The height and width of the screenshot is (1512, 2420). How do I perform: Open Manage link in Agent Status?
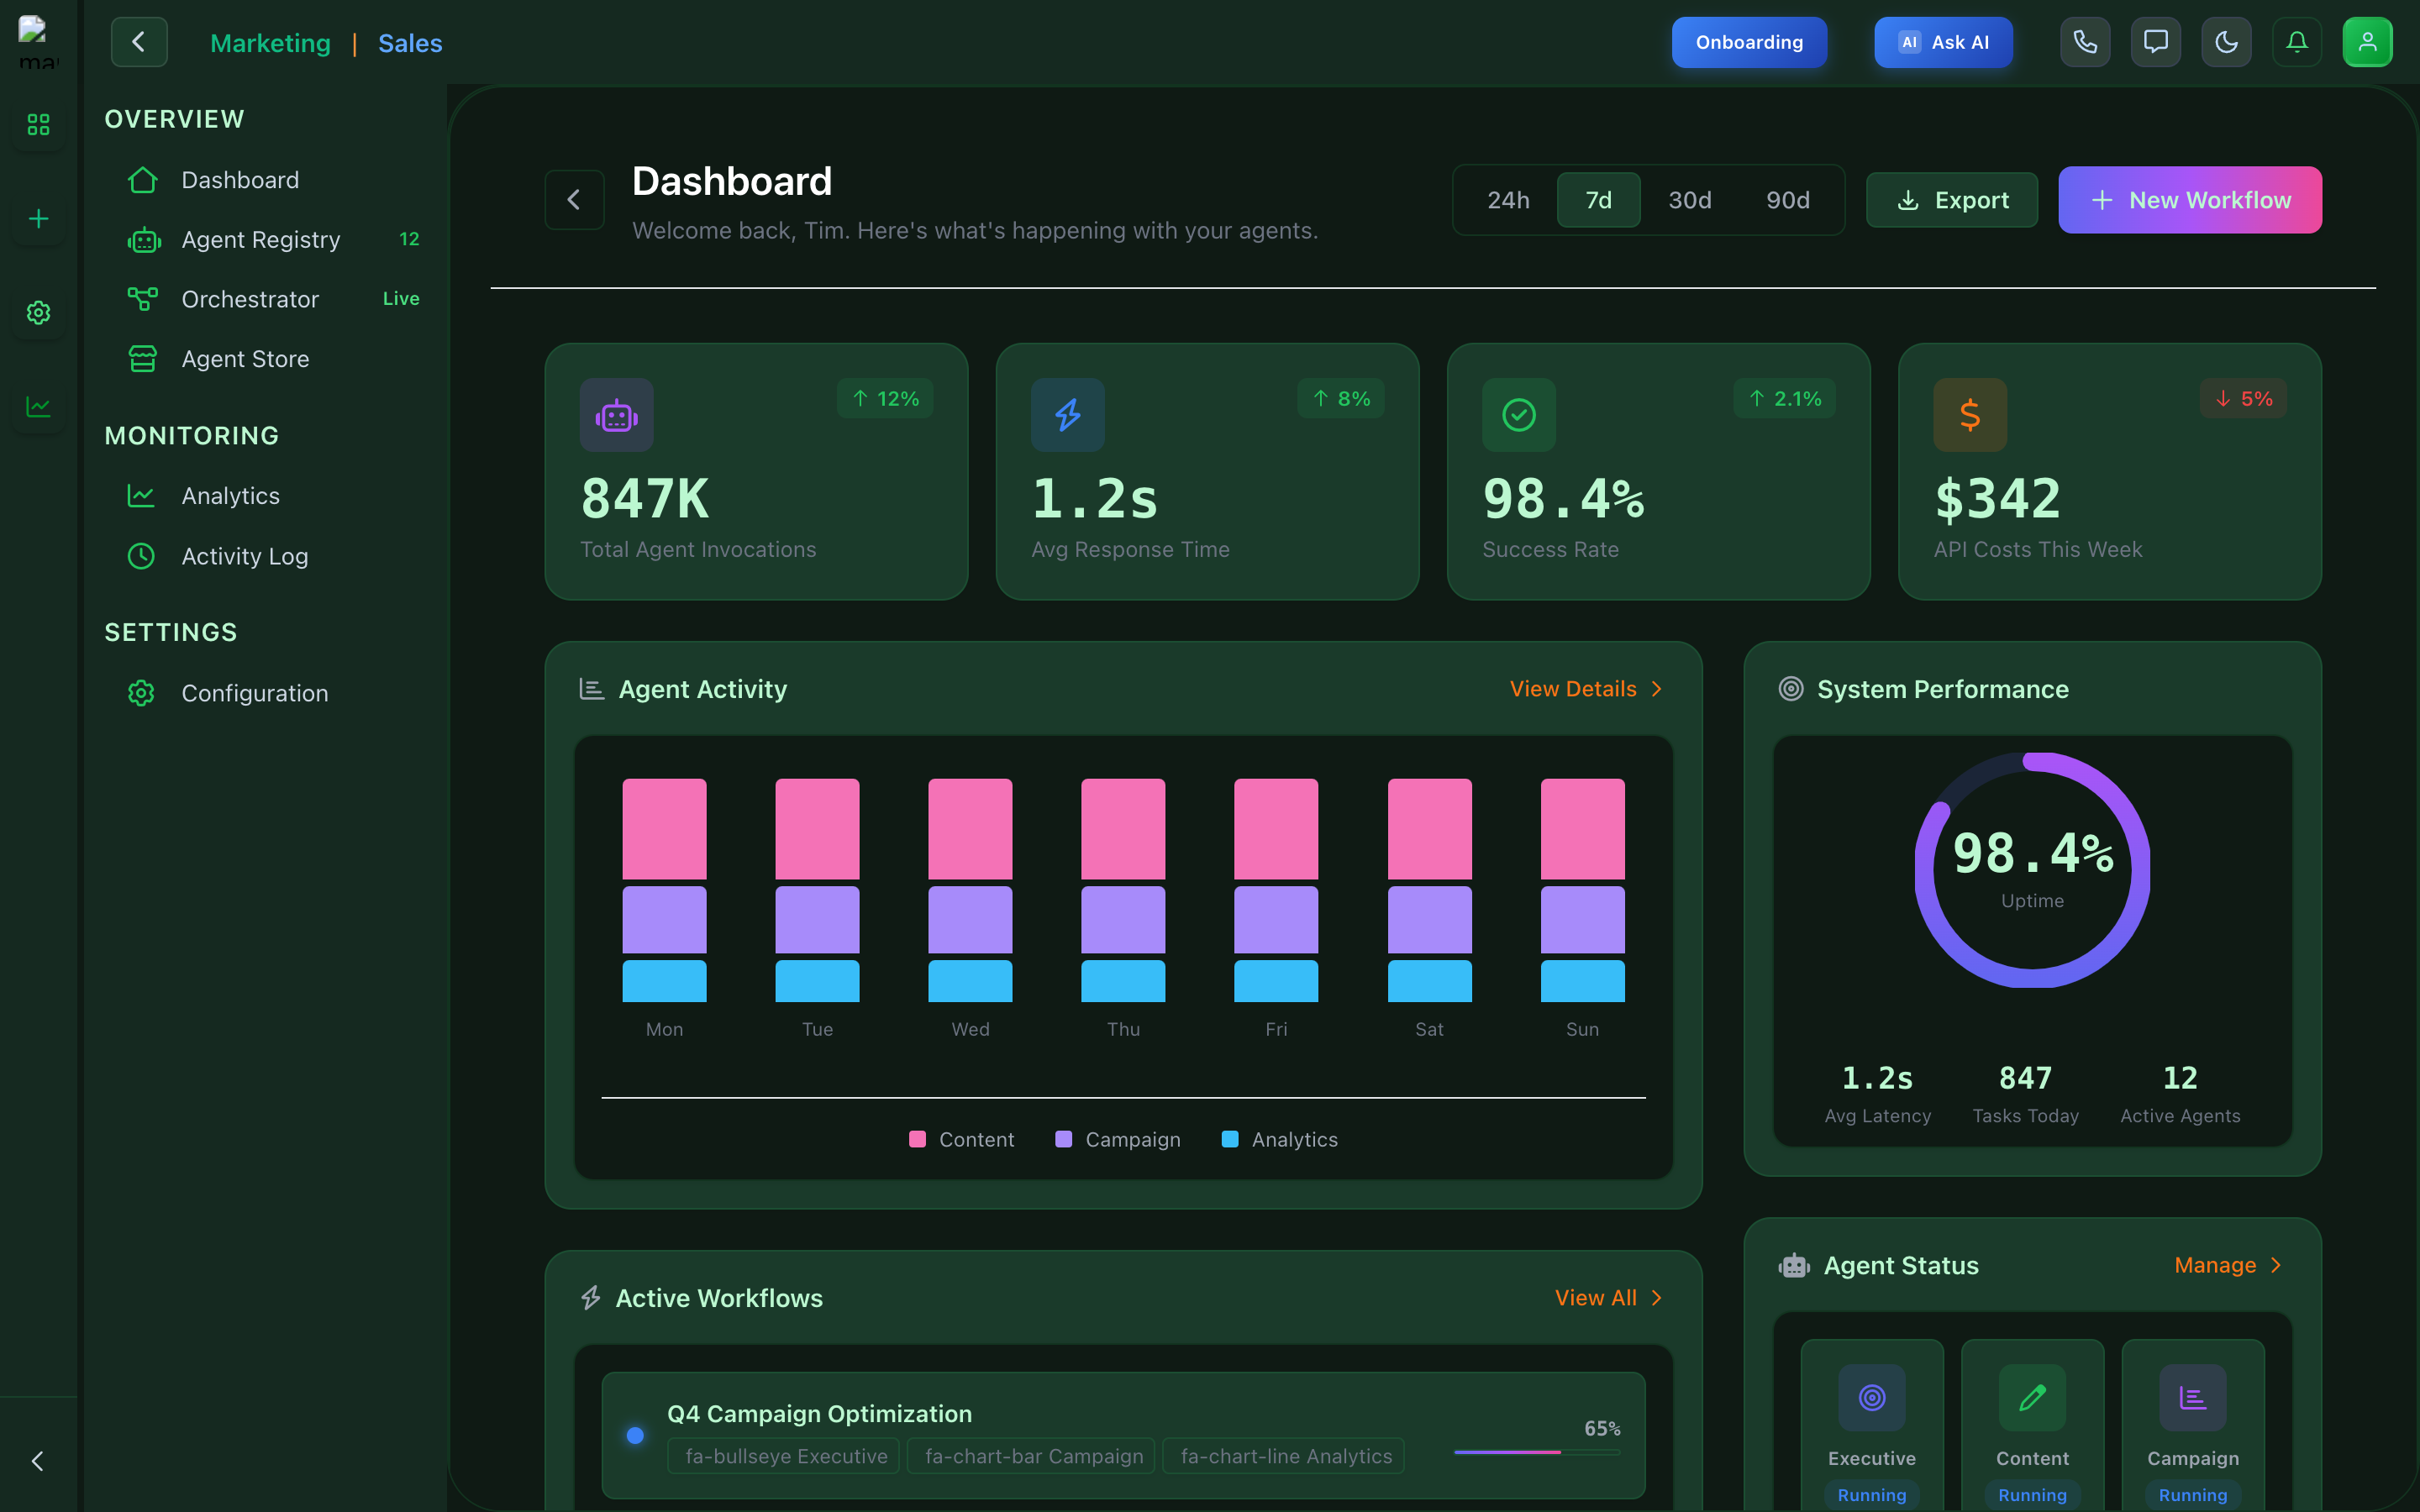tap(2229, 1265)
